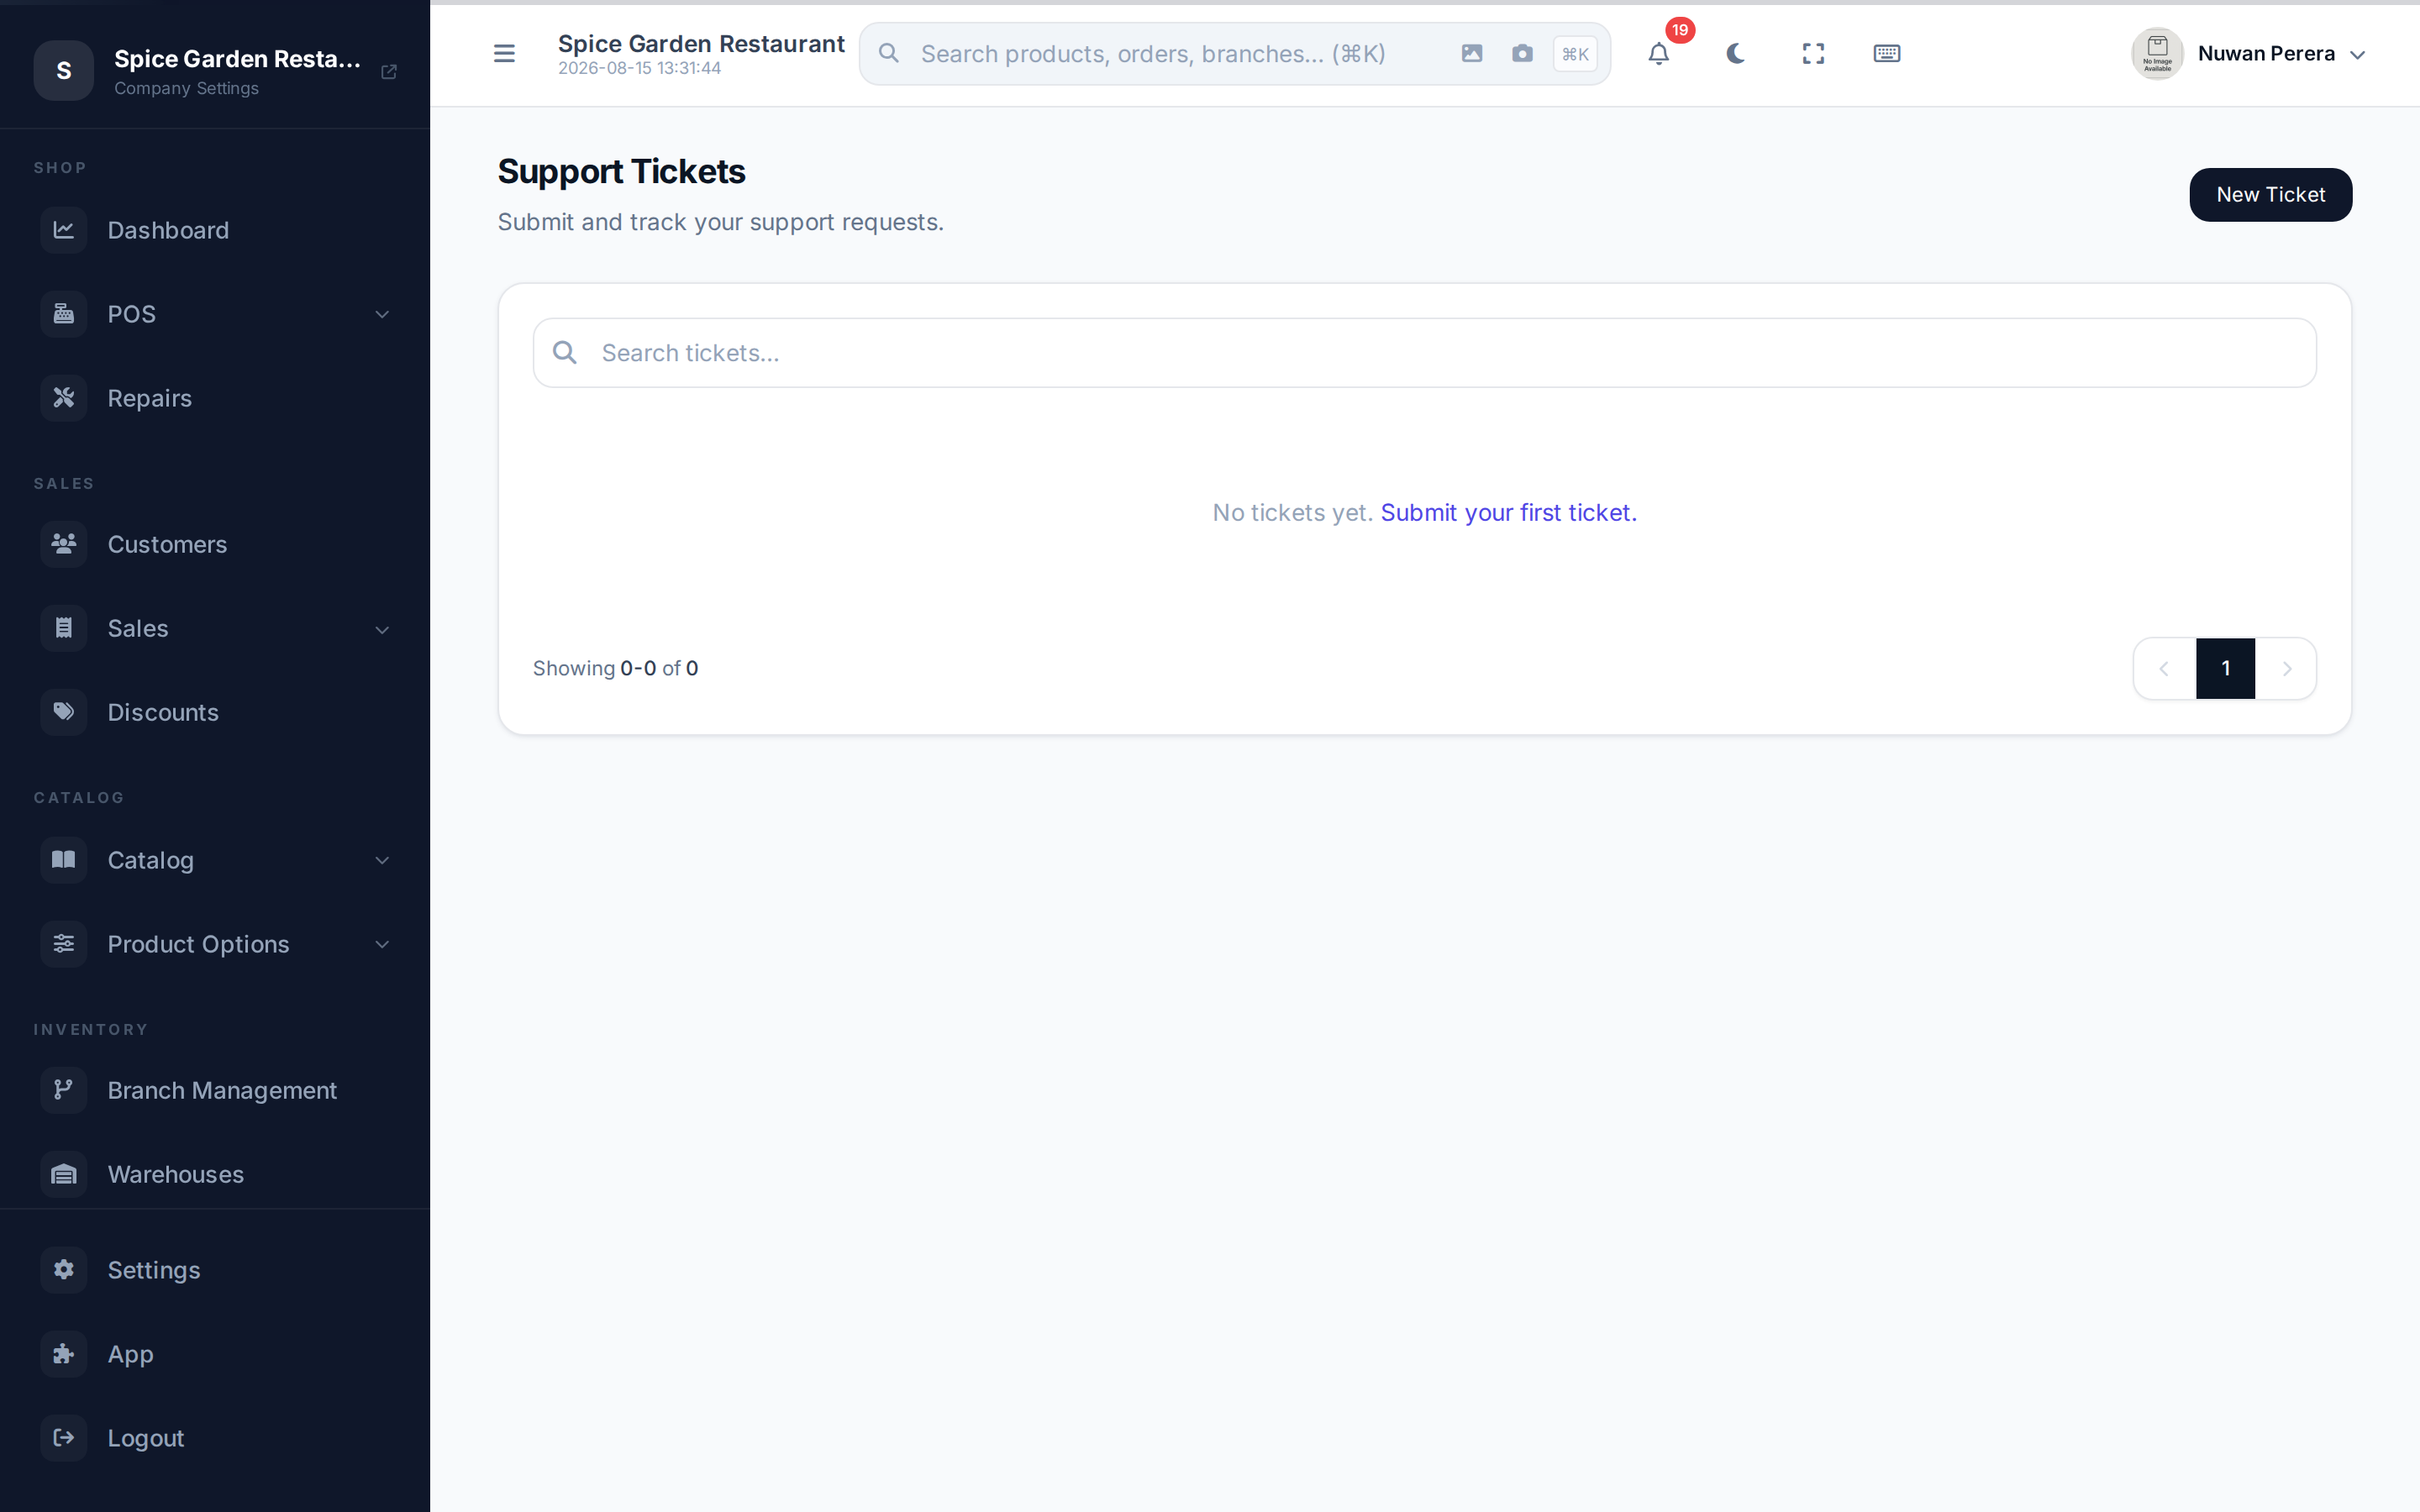This screenshot has width=2420, height=1512.
Task: Open company settings external link icon
Action: point(389,72)
